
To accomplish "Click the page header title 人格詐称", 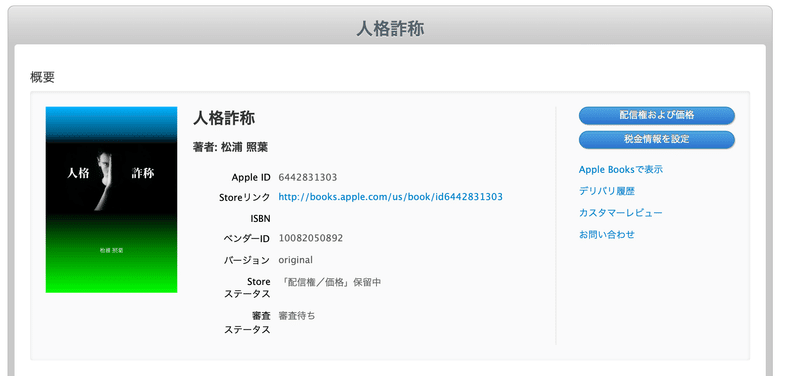I will point(390,29).
